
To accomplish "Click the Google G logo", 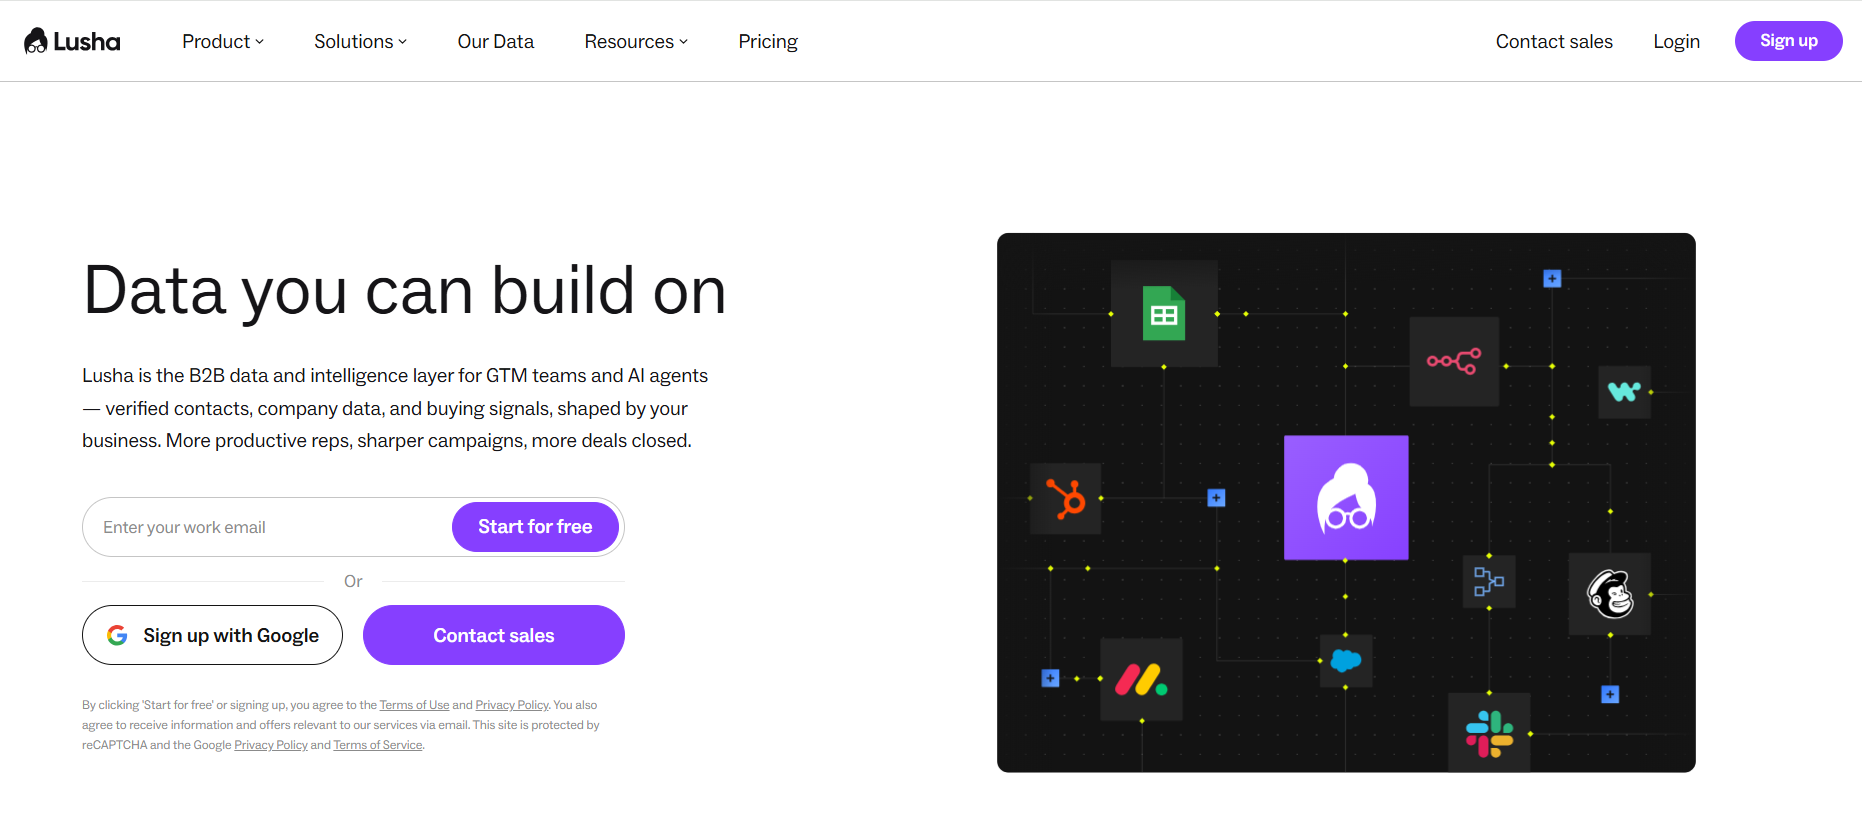I will pyautogui.click(x=117, y=635).
